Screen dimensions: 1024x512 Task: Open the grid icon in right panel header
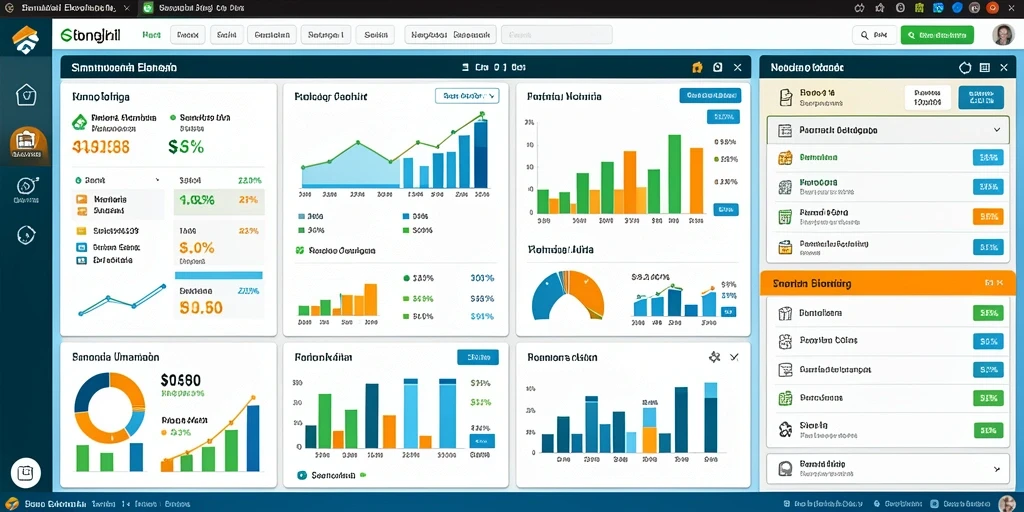985,67
